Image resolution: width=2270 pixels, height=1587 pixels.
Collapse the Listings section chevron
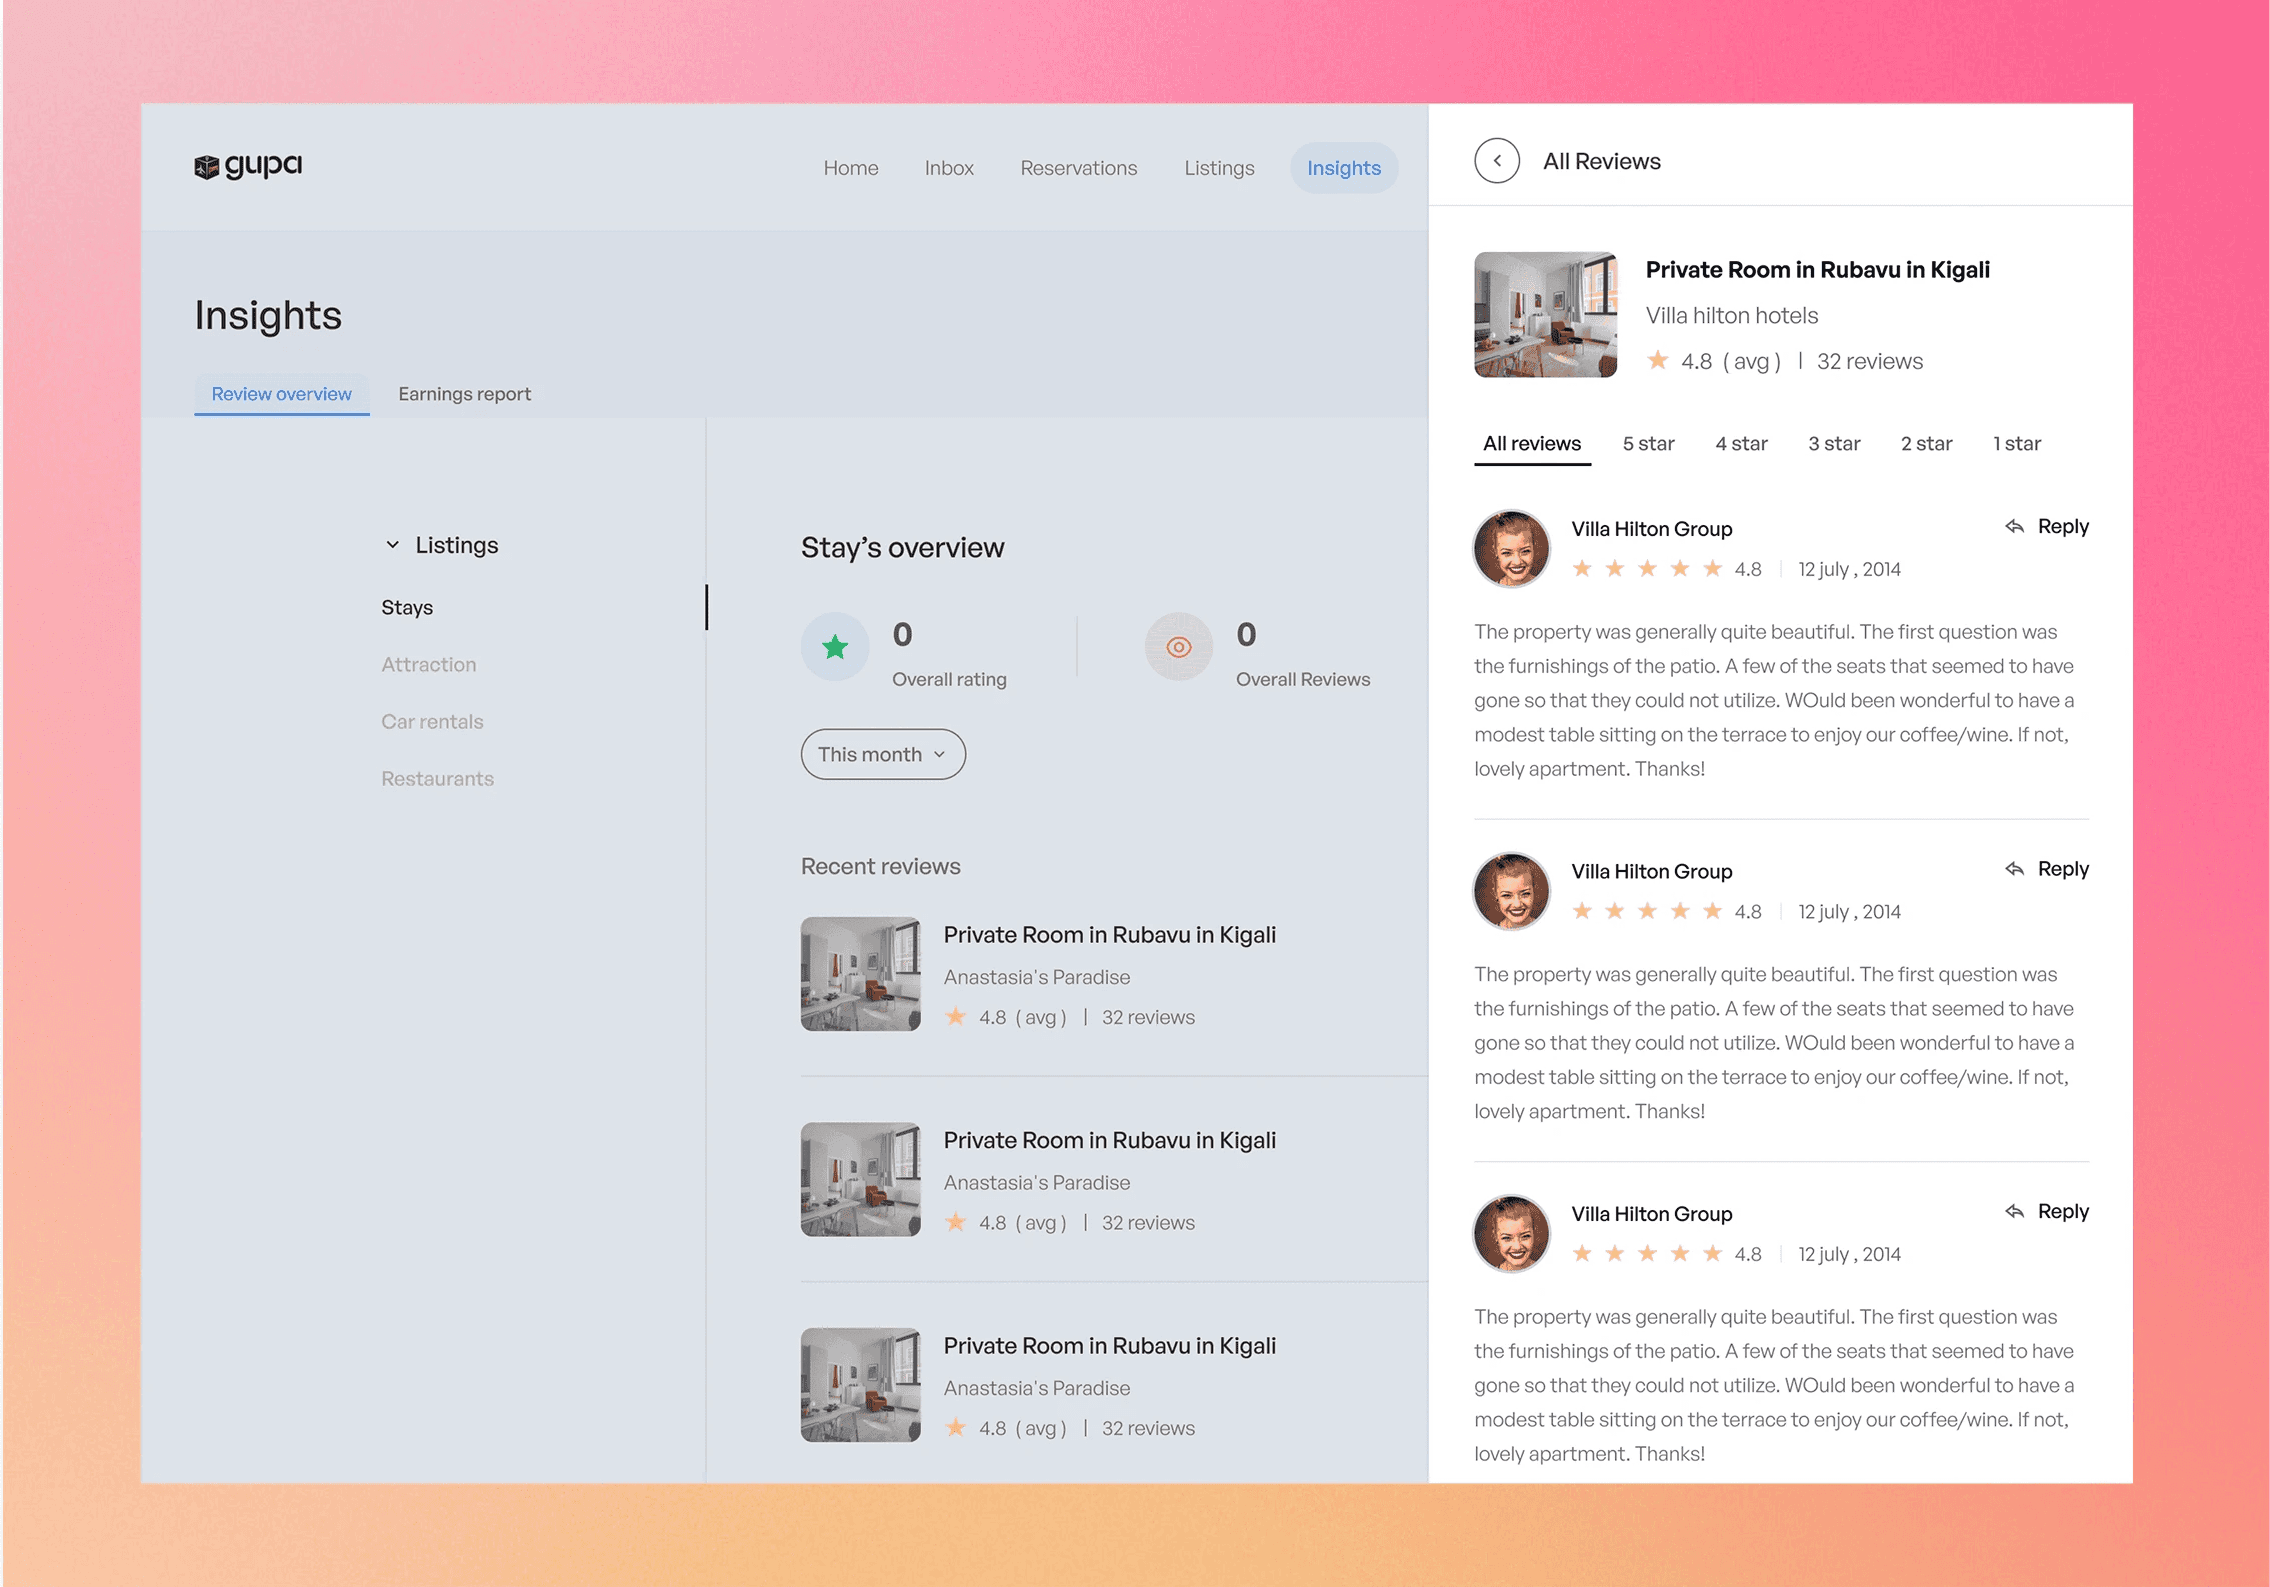[x=393, y=545]
